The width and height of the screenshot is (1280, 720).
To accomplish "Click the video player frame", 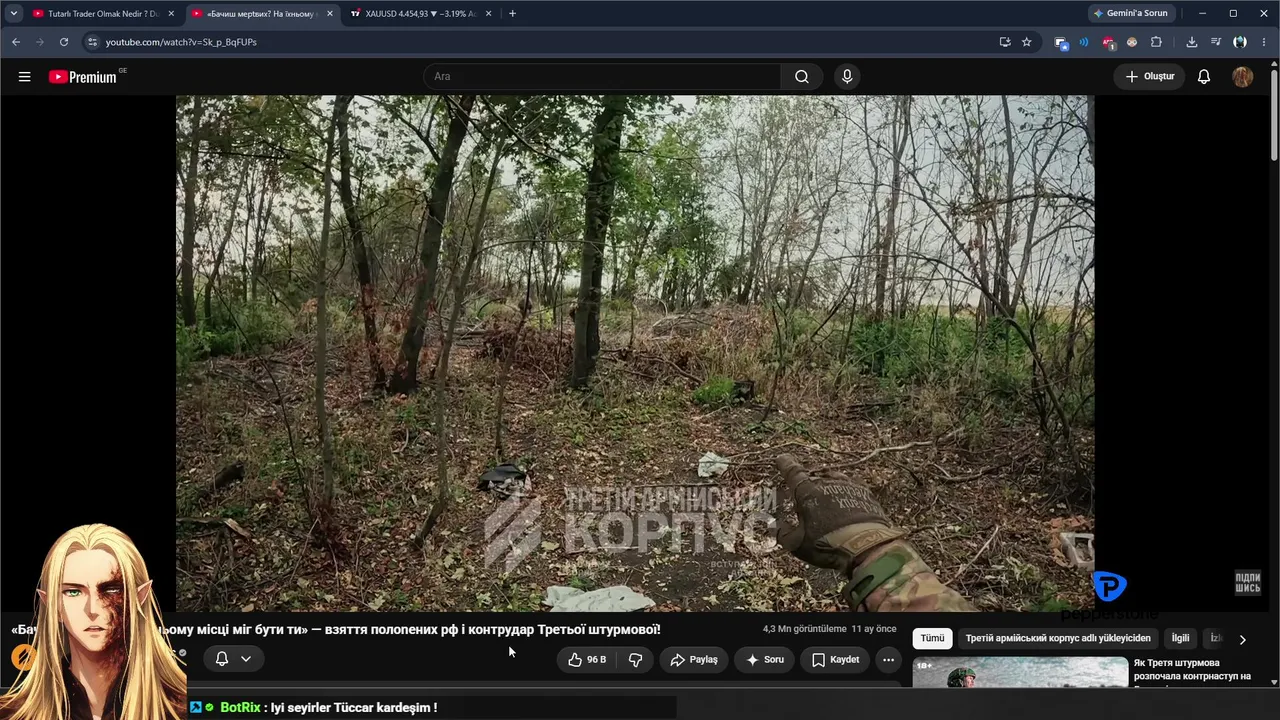I will [635, 353].
